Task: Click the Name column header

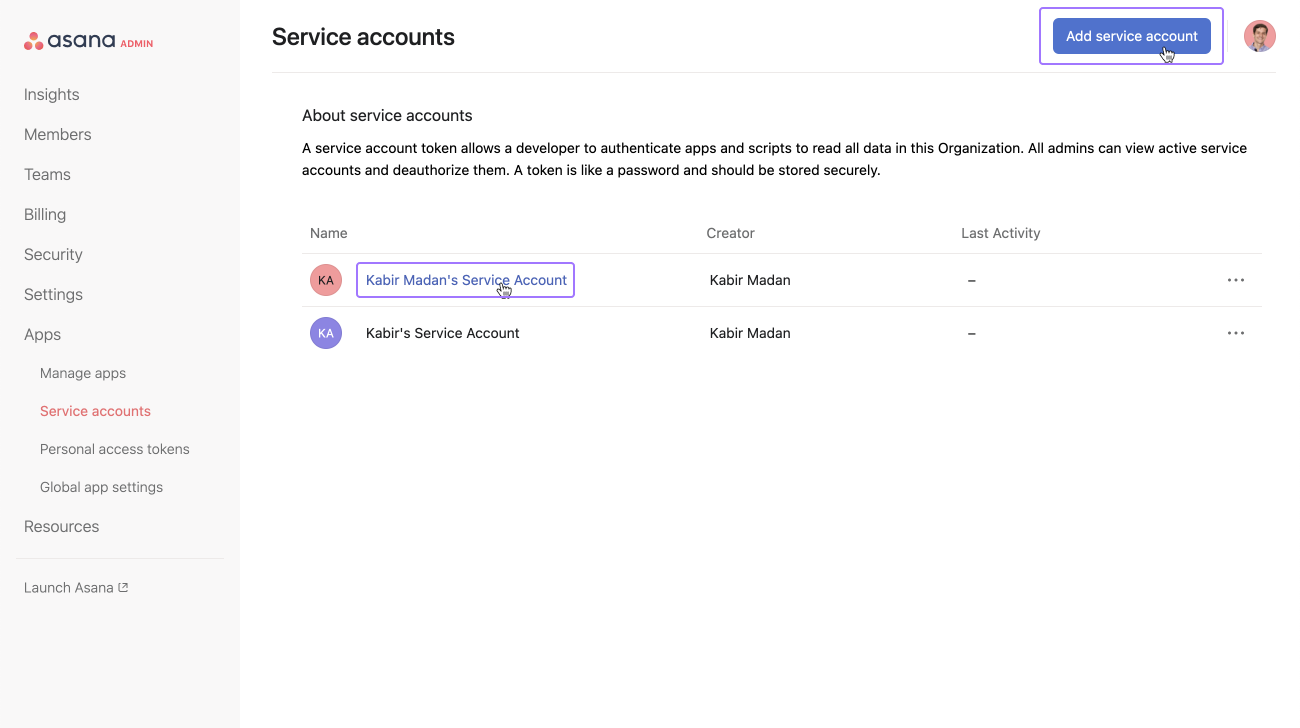Action: pyautogui.click(x=329, y=233)
